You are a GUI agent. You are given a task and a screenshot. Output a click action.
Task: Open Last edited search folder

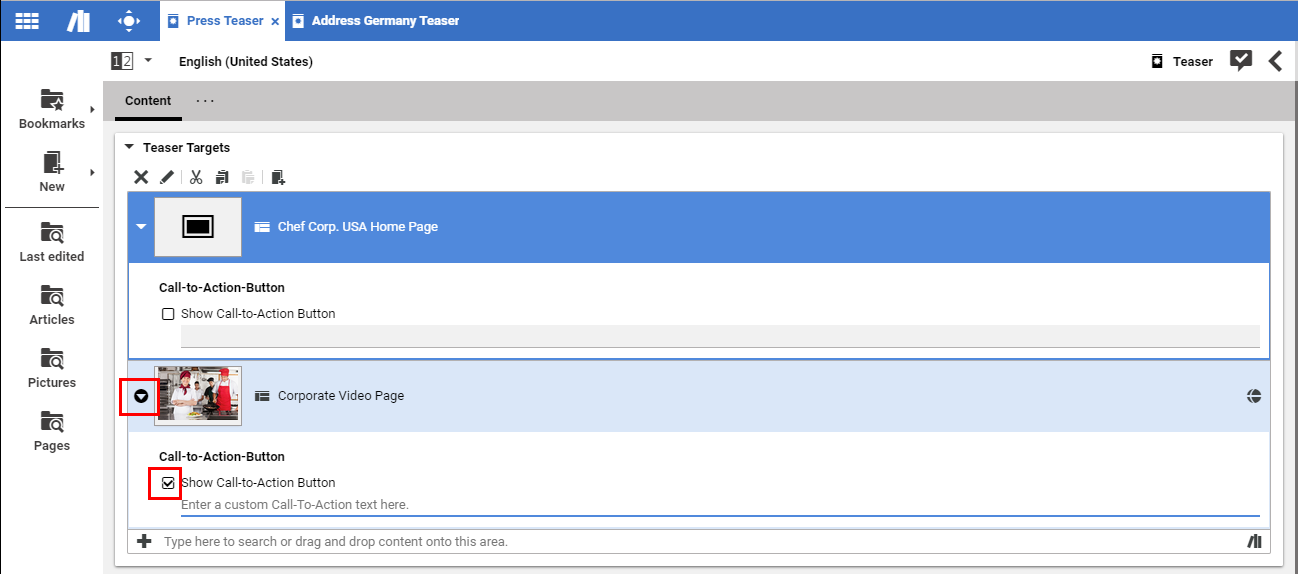point(52,243)
